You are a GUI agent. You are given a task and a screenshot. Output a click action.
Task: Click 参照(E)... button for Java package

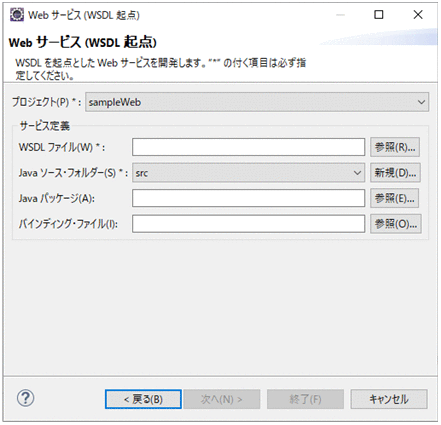point(395,198)
